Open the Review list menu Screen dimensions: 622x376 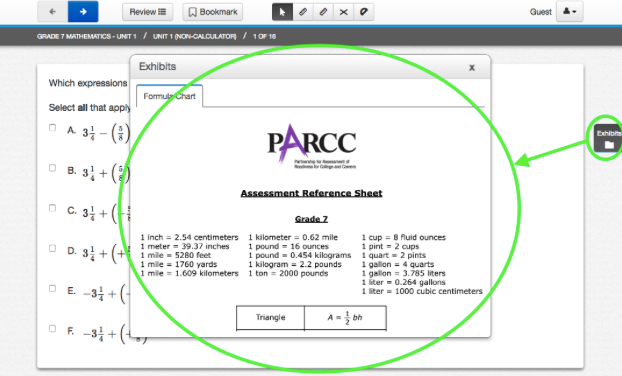pos(148,12)
